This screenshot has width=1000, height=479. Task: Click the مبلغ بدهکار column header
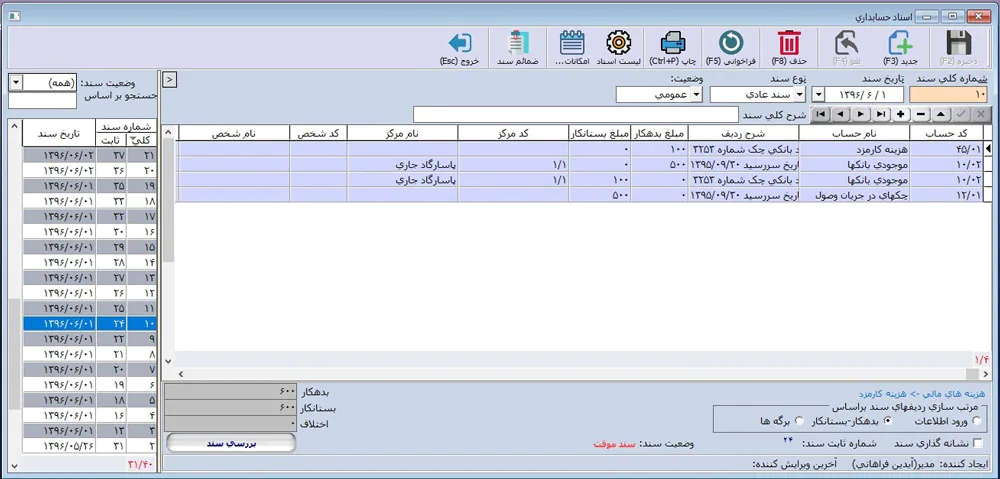click(x=660, y=132)
